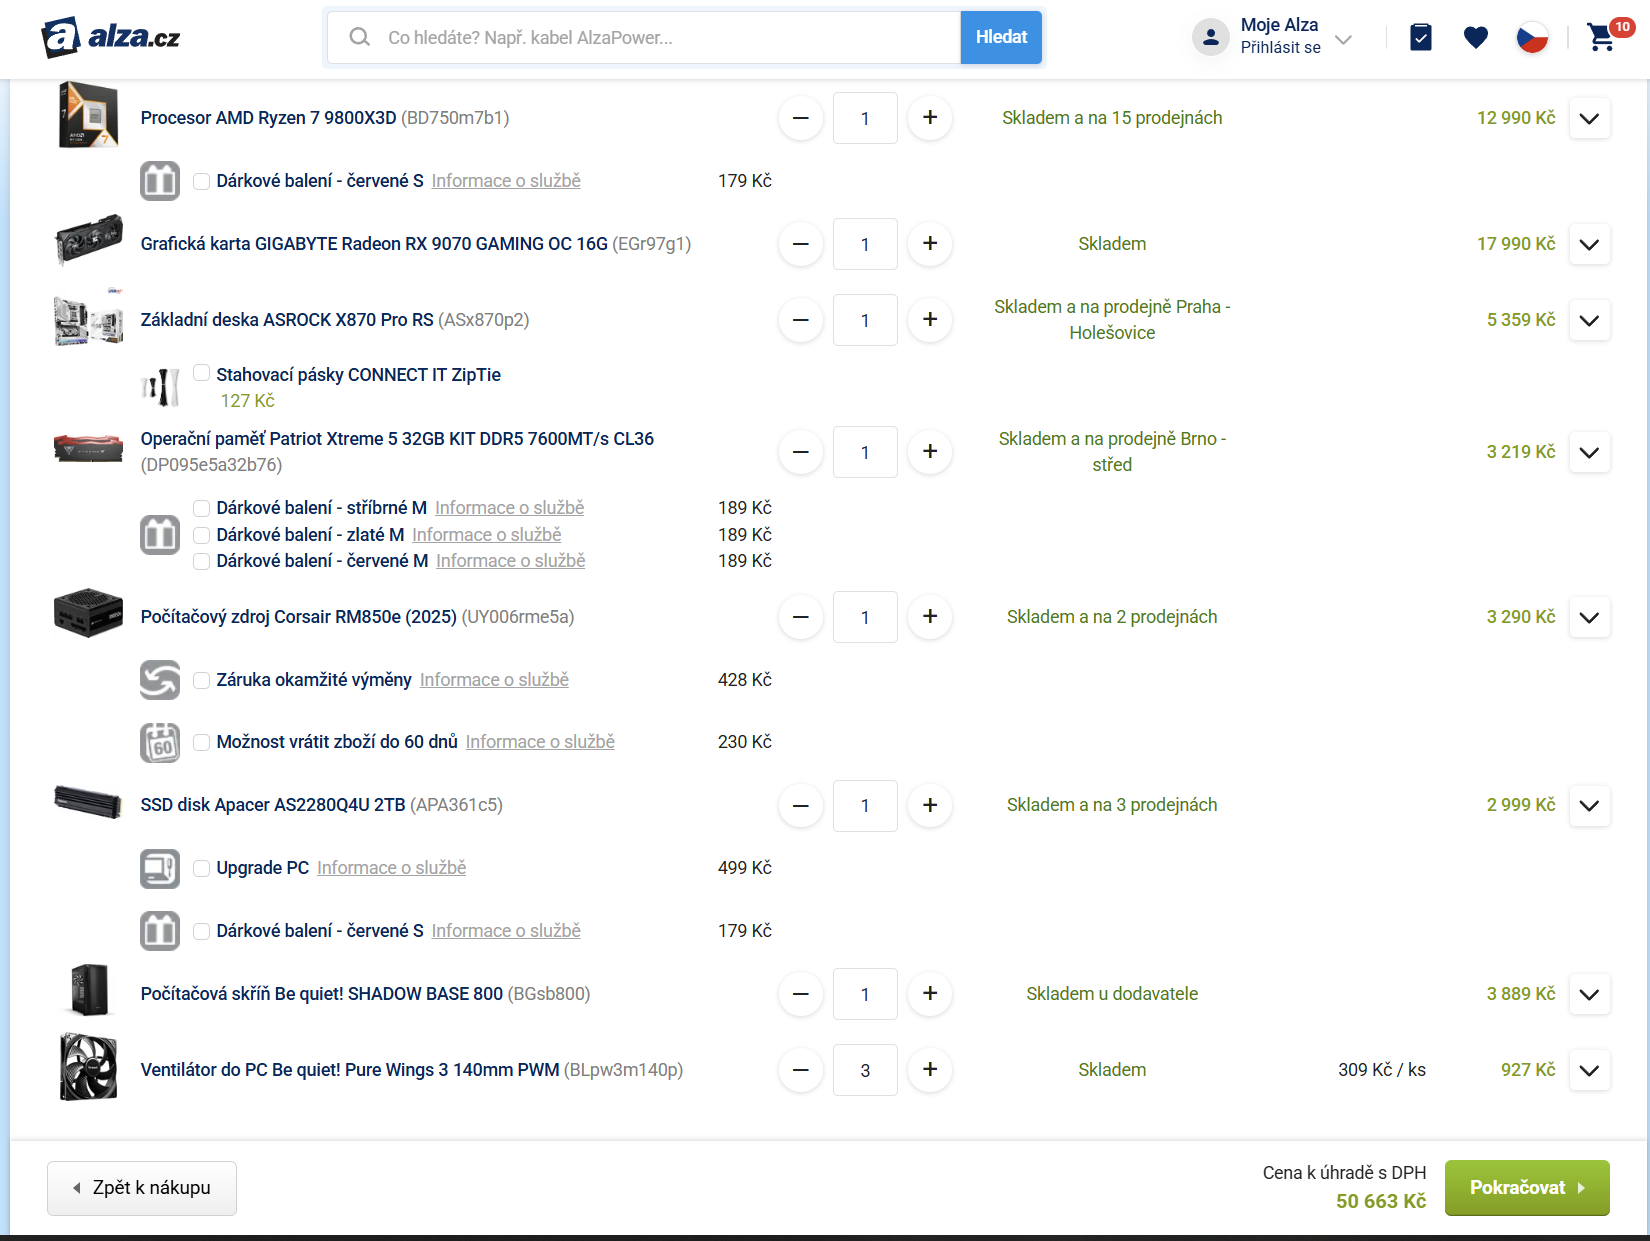Click the Upgrade PC service icon
This screenshot has height=1241, width=1650.
click(160, 869)
